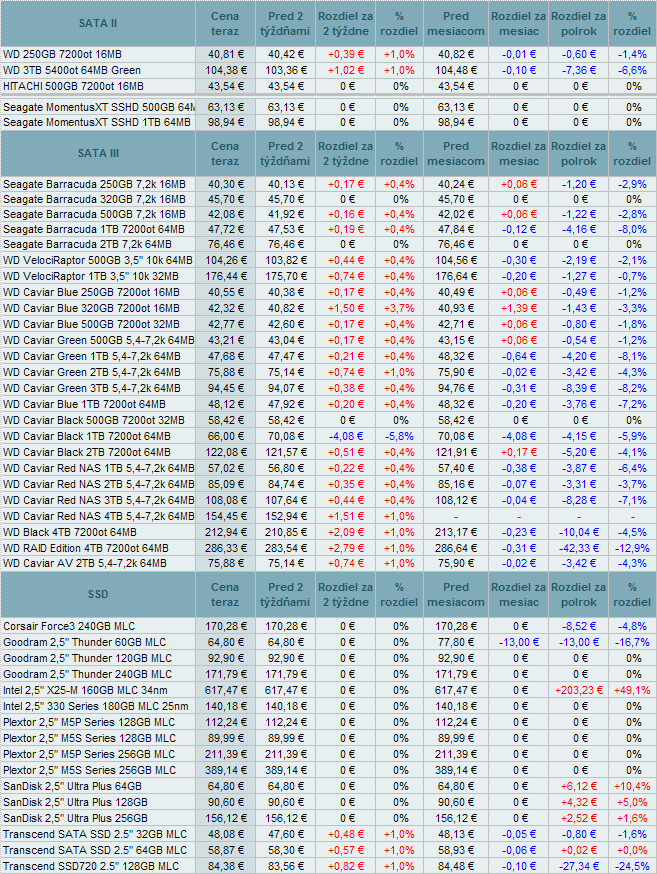Click the 77,80 € month-ago price

click(x=456, y=642)
